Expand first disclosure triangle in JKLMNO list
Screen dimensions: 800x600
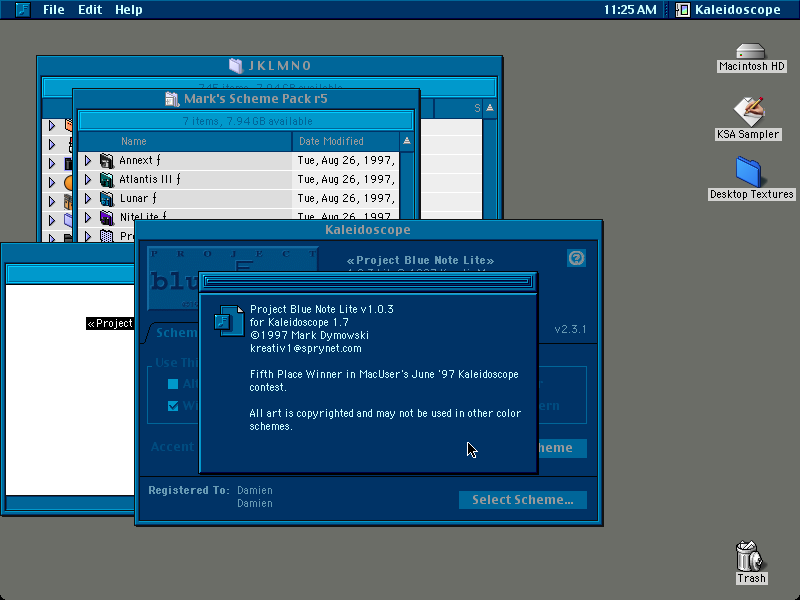(x=52, y=125)
